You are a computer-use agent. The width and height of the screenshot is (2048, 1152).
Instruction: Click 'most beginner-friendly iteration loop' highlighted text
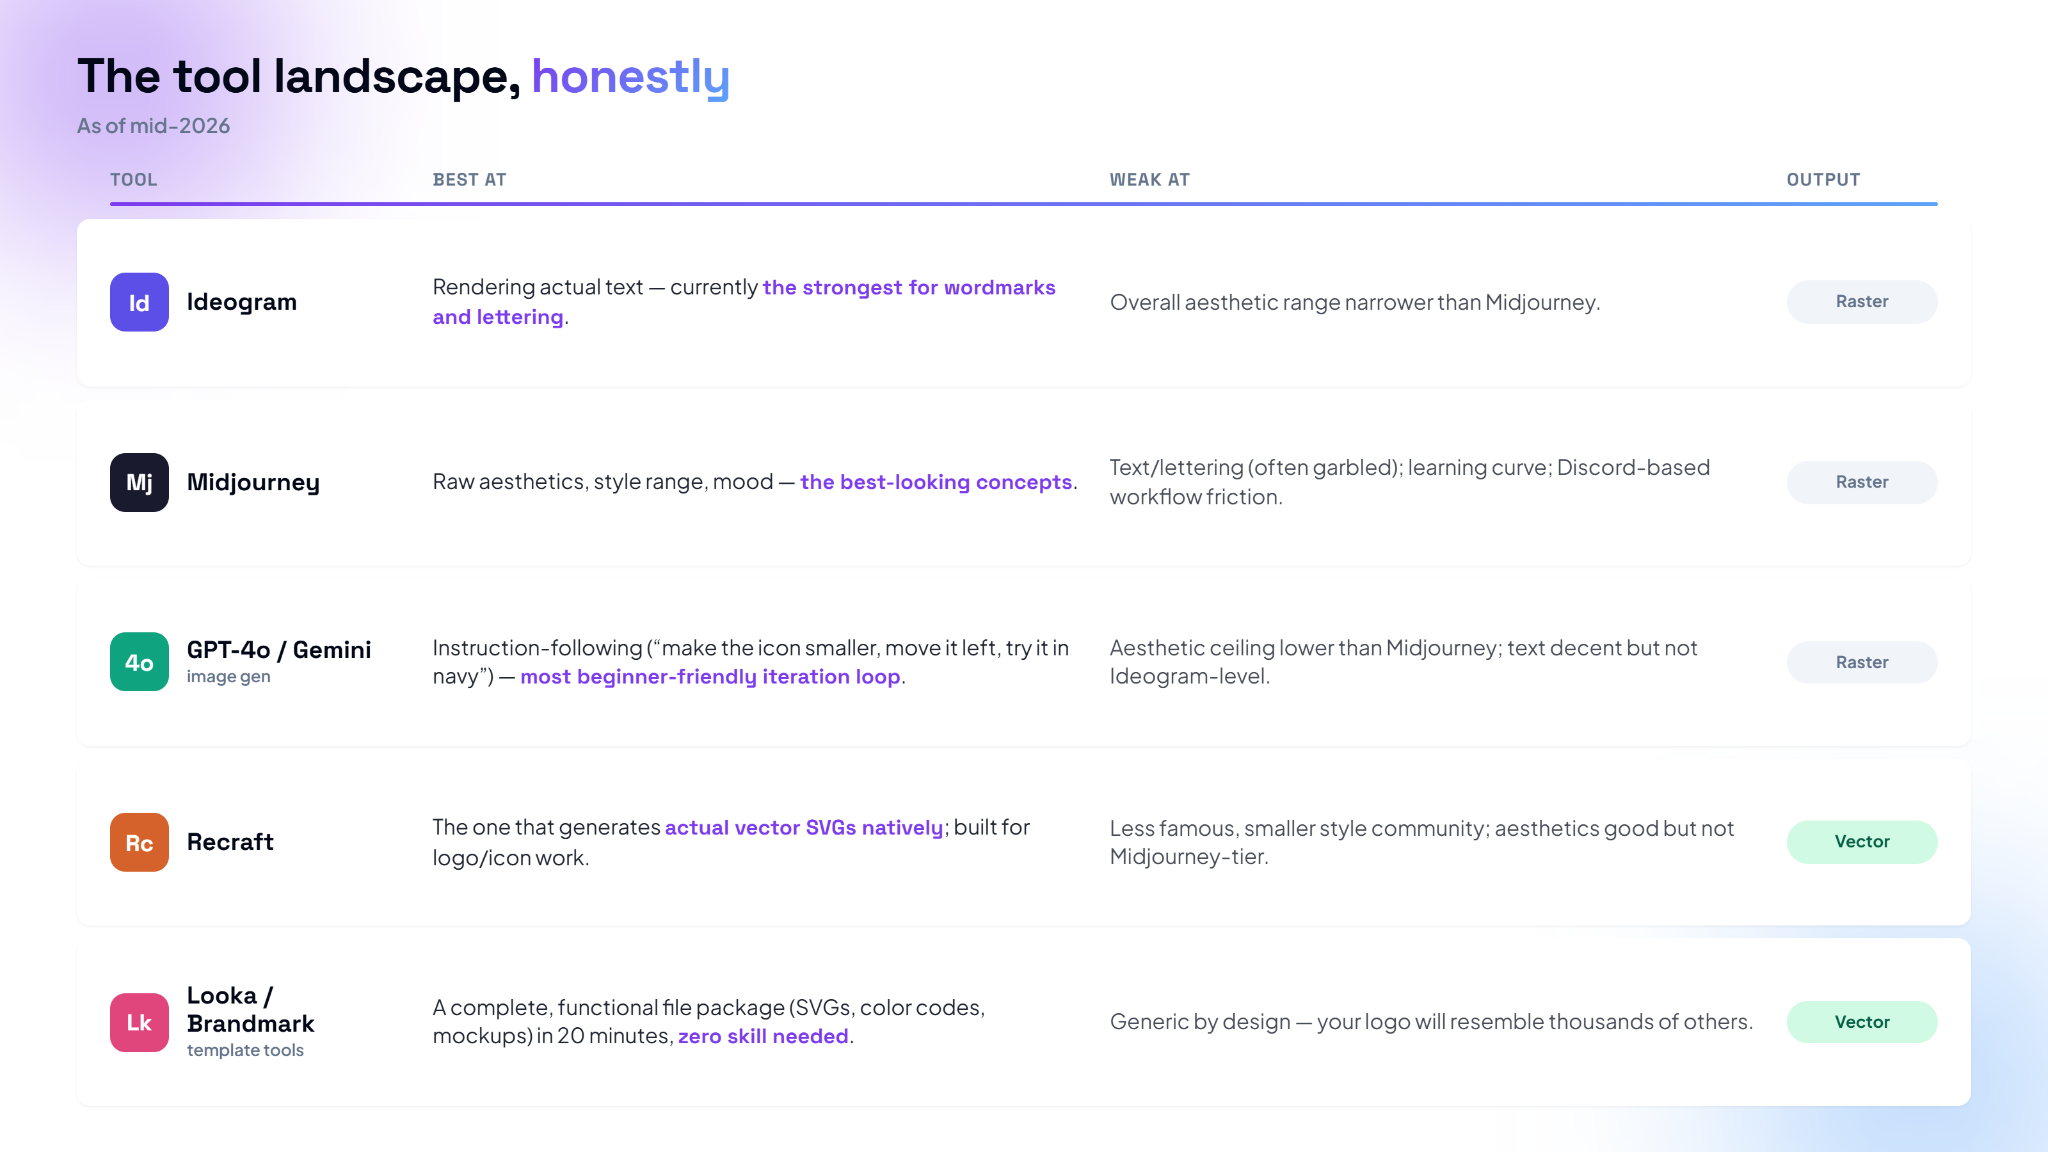(x=710, y=677)
